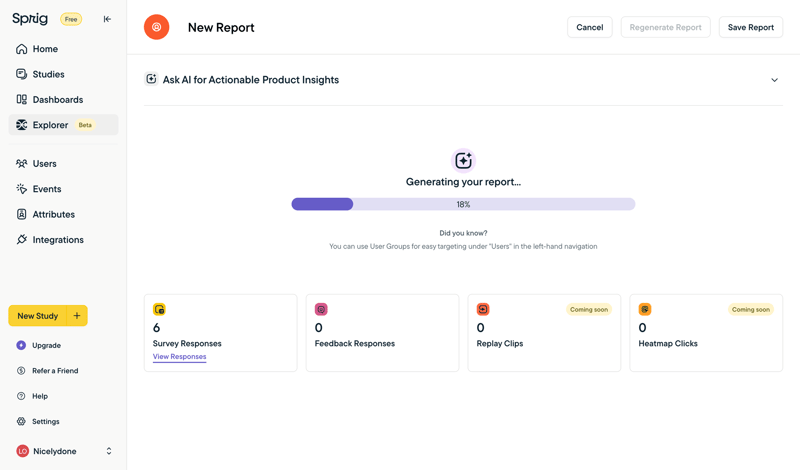Go to Integrations
The image size is (800, 470).
pos(63,239)
